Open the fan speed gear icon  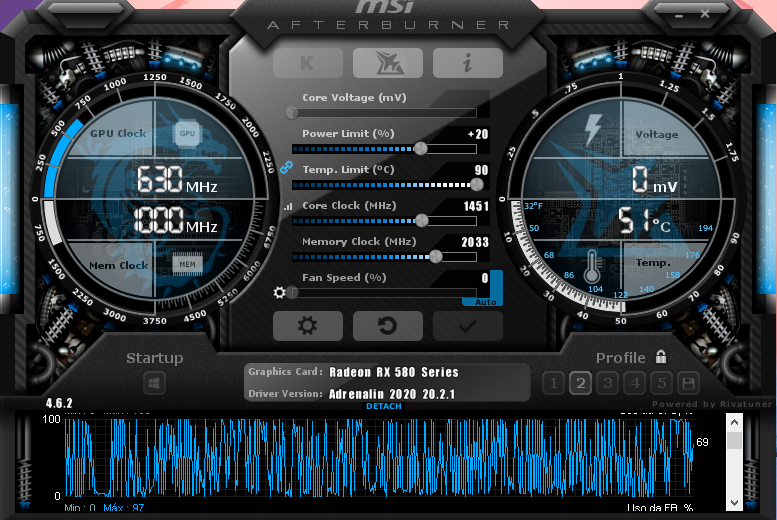click(279, 292)
